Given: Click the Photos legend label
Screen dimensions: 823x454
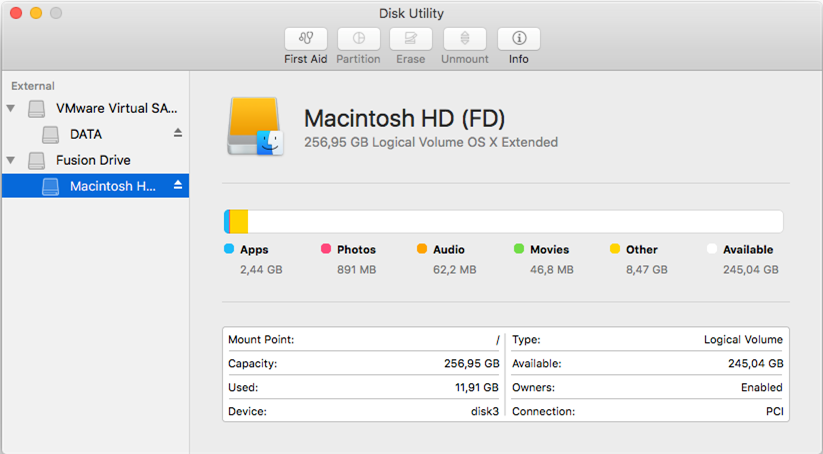Looking at the screenshot, I should tap(356, 250).
